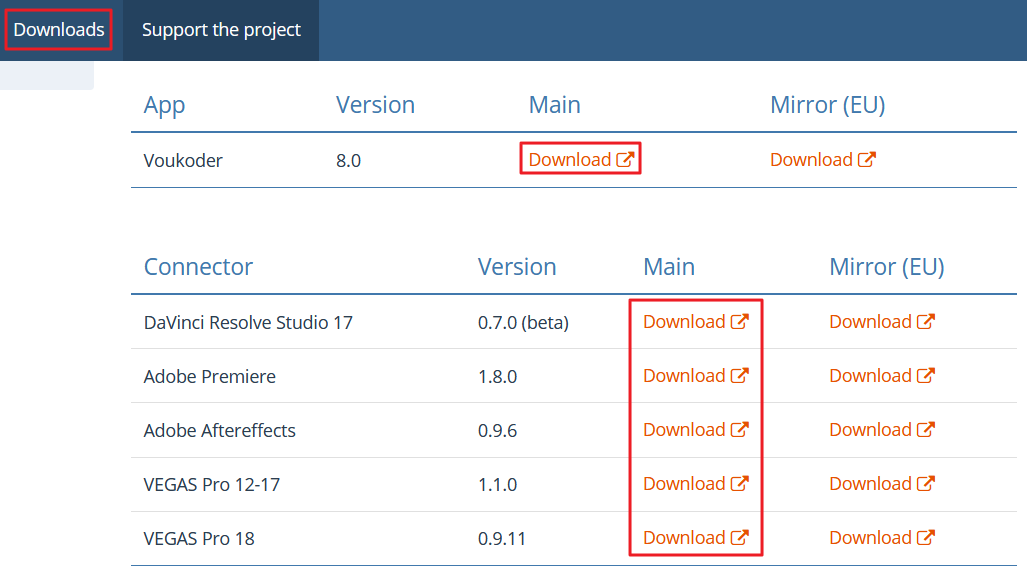Open the Downloads tab

coord(59,29)
